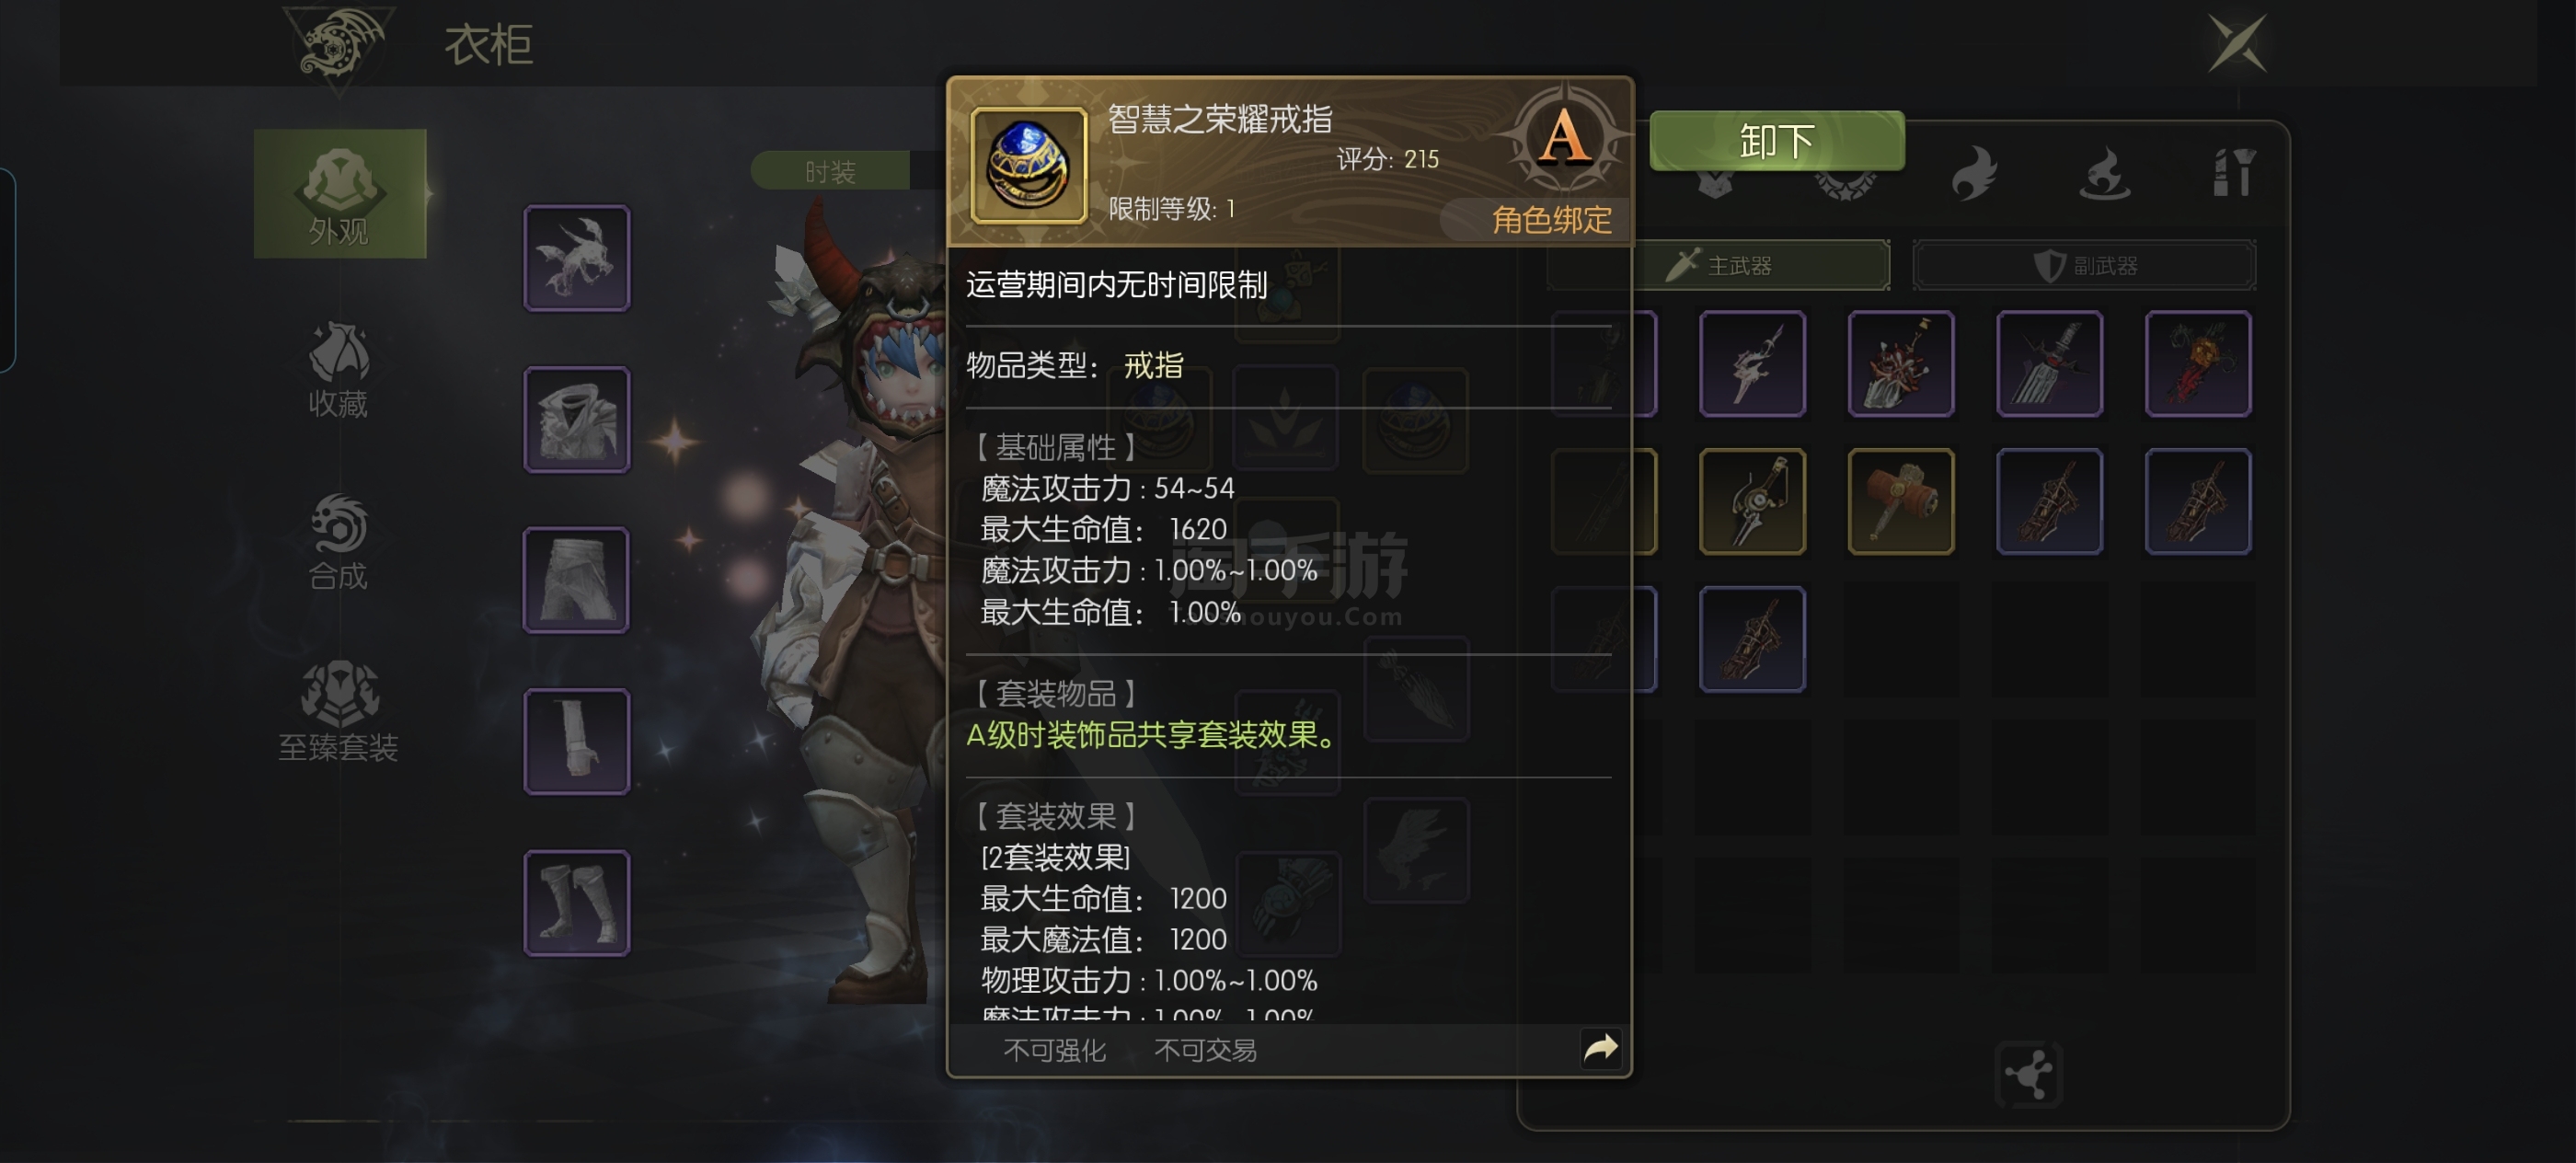This screenshot has width=2576, height=1163.
Task: Click the 卸下 unequip button
Action: (x=1777, y=141)
